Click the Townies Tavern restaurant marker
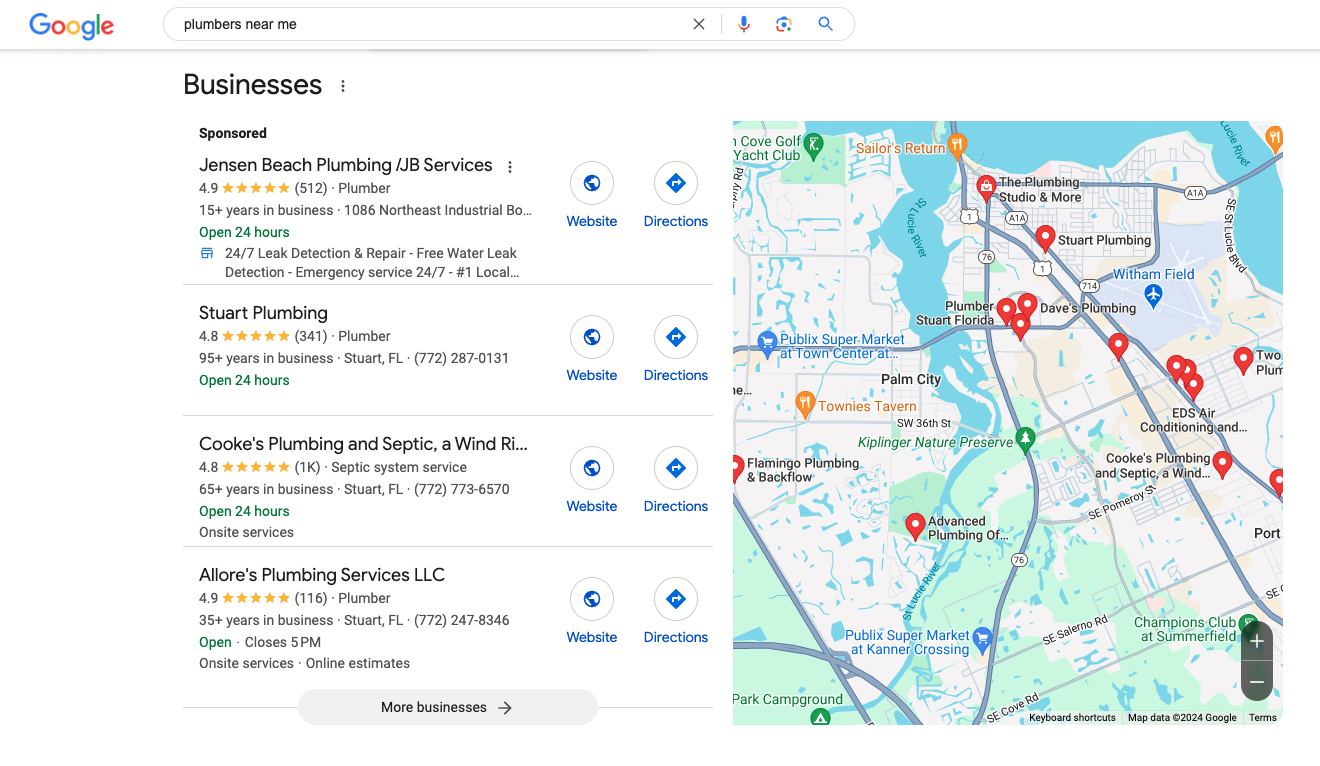The height and width of the screenshot is (766, 1320). 805,404
